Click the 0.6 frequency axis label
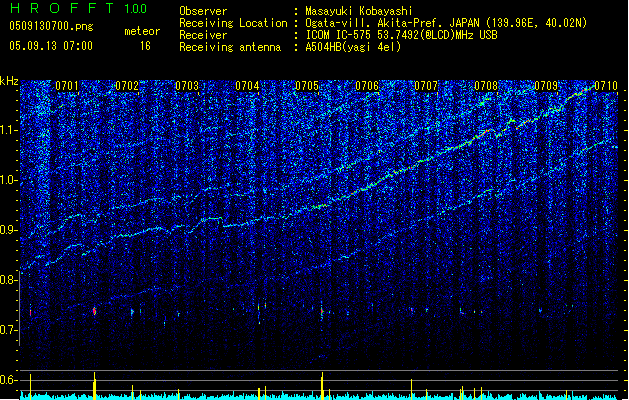Screen dimensions: 629x400 8,380
